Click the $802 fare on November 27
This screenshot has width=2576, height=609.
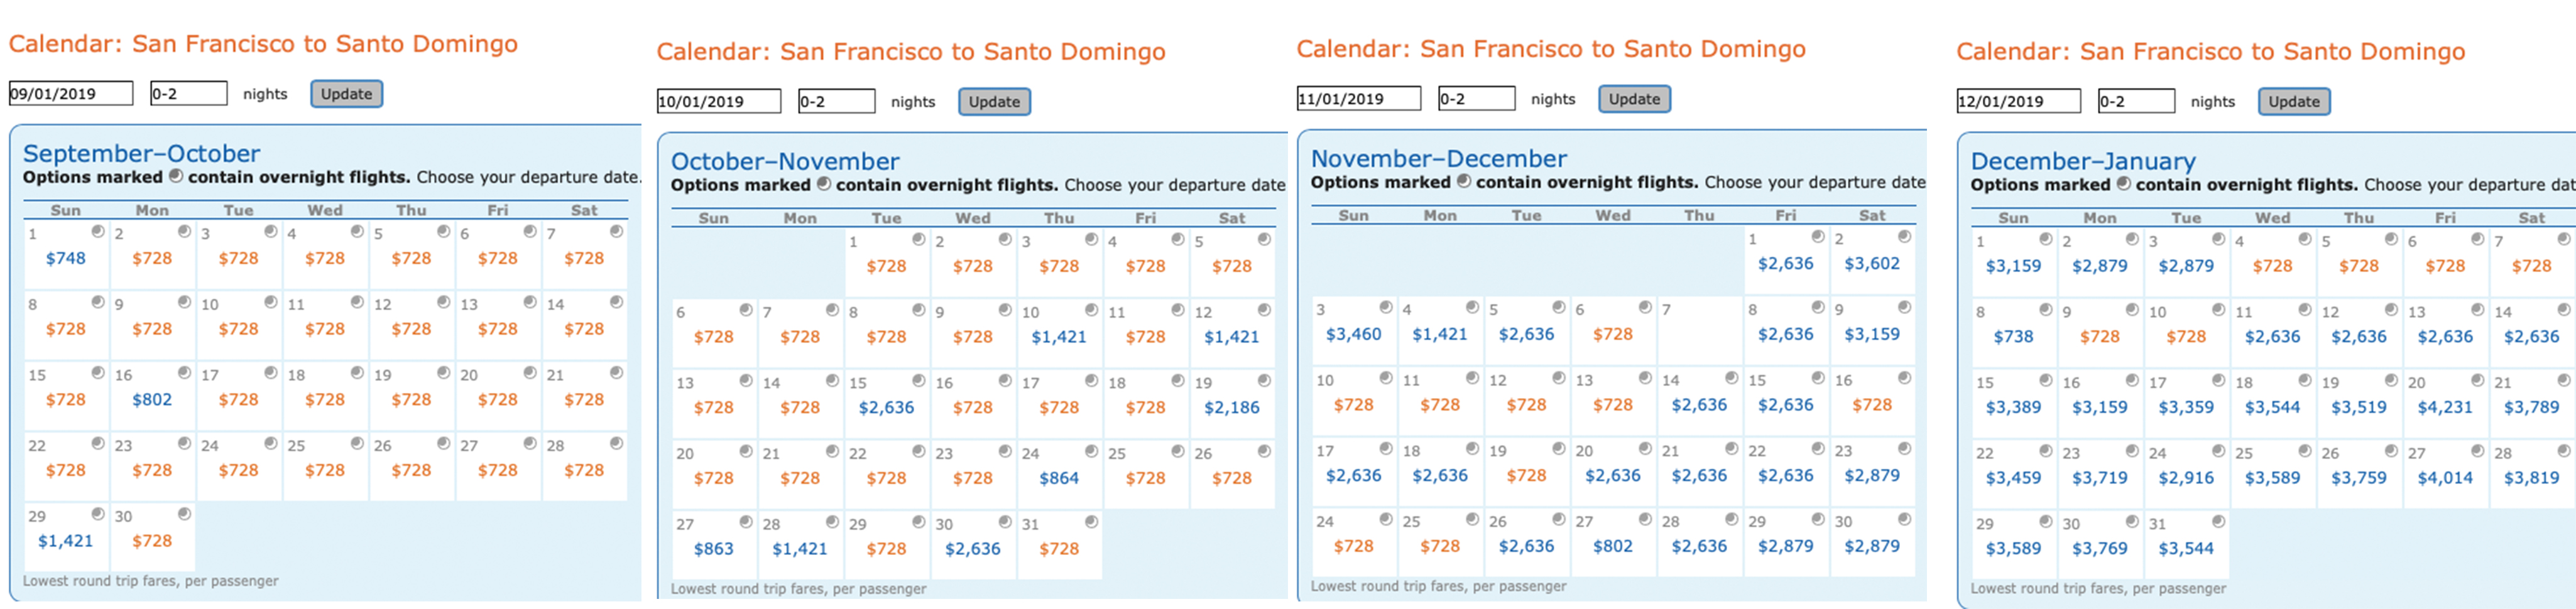coord(1613,545)
